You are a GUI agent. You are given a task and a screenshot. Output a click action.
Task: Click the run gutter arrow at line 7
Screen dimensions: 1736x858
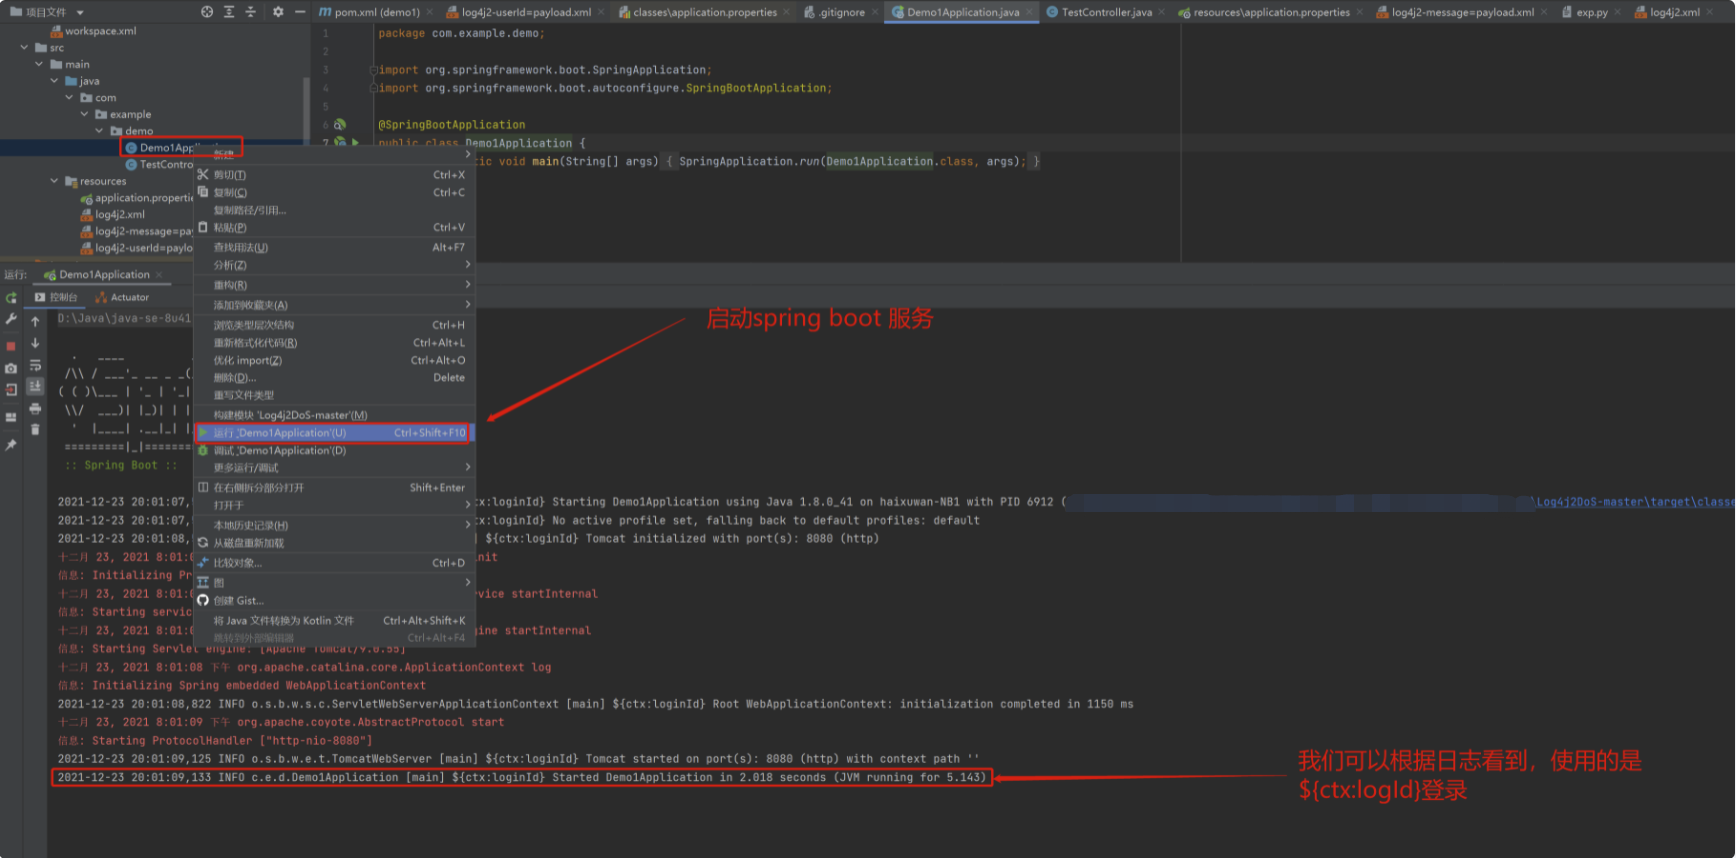coord(355,143)
